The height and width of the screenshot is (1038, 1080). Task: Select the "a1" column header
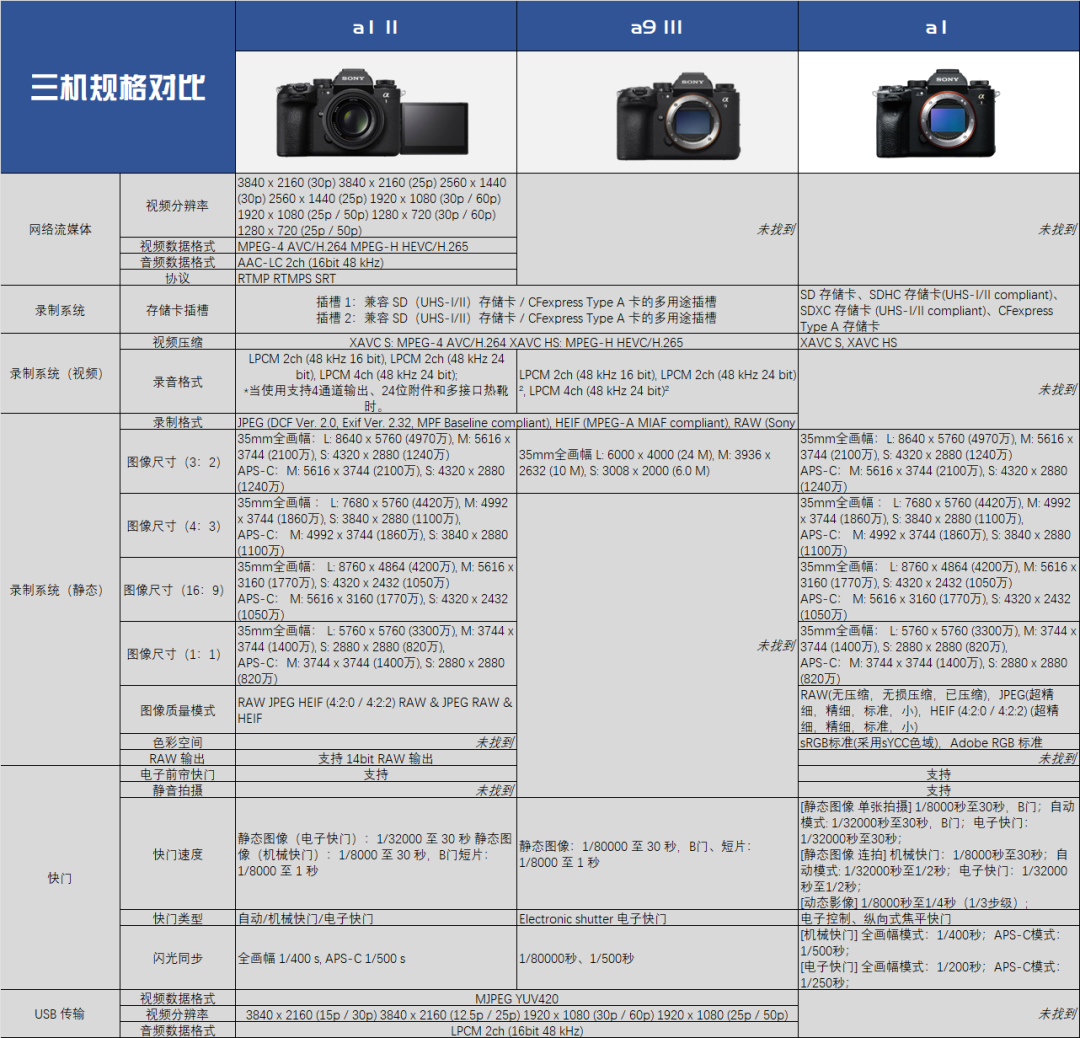(x=939, y=26)
